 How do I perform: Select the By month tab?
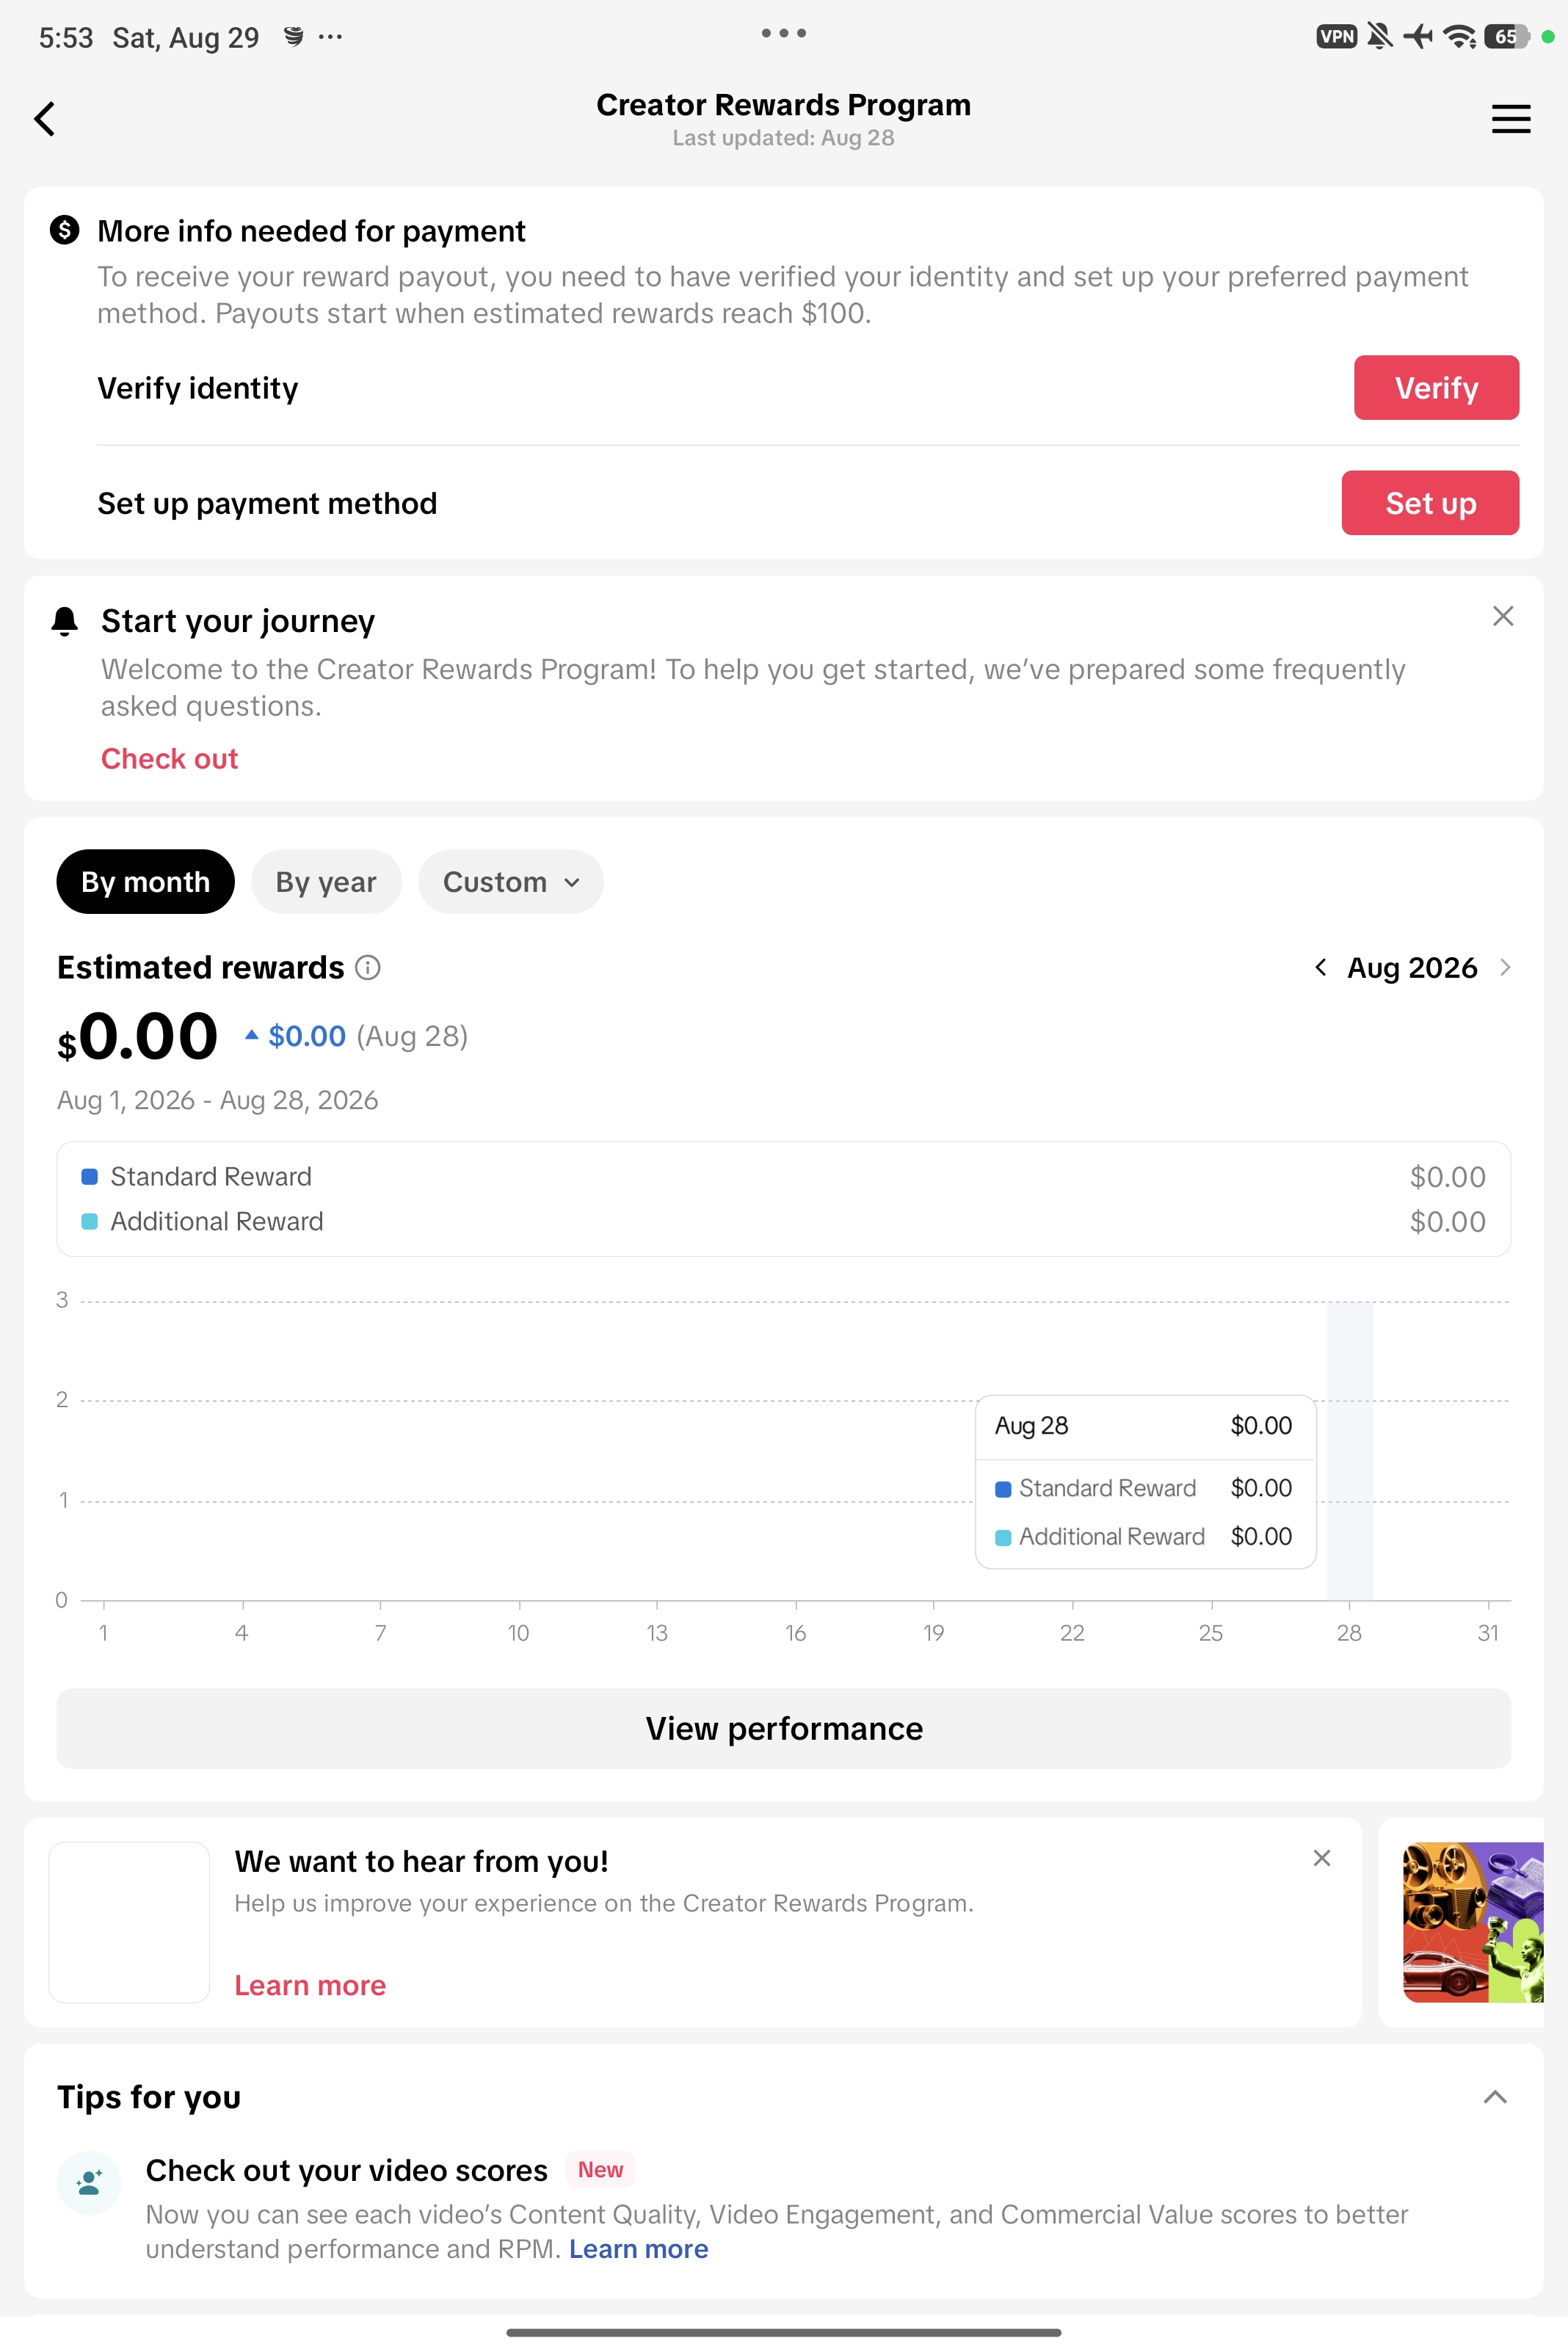click(x=146, y=881)
